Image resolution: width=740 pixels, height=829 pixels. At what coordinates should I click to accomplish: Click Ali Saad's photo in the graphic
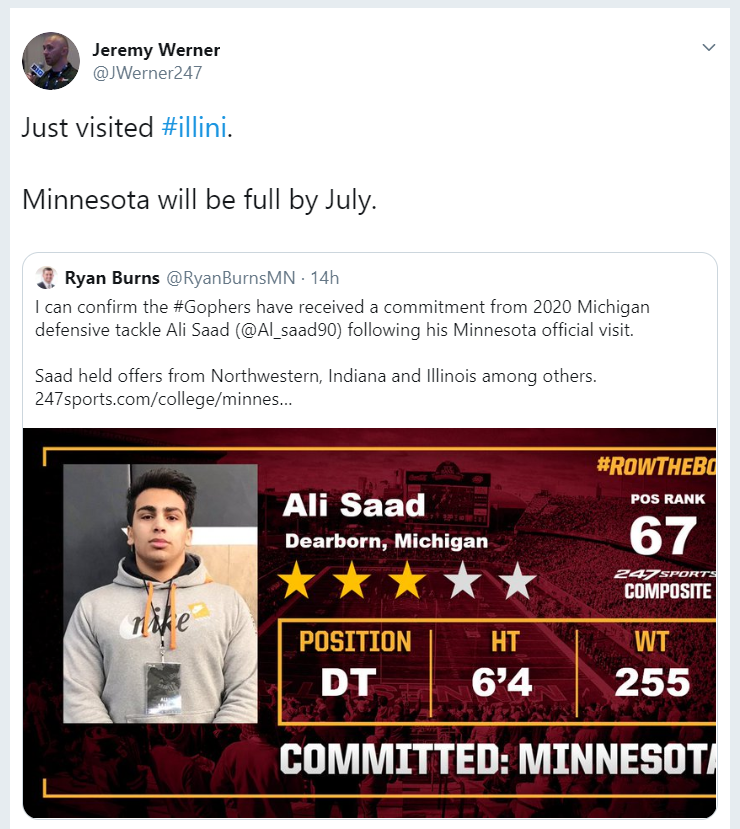(160, 592)
